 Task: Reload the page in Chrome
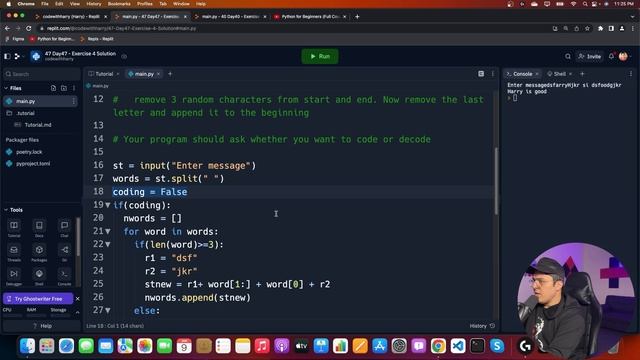pyautogui.click(x=29, y=29)
